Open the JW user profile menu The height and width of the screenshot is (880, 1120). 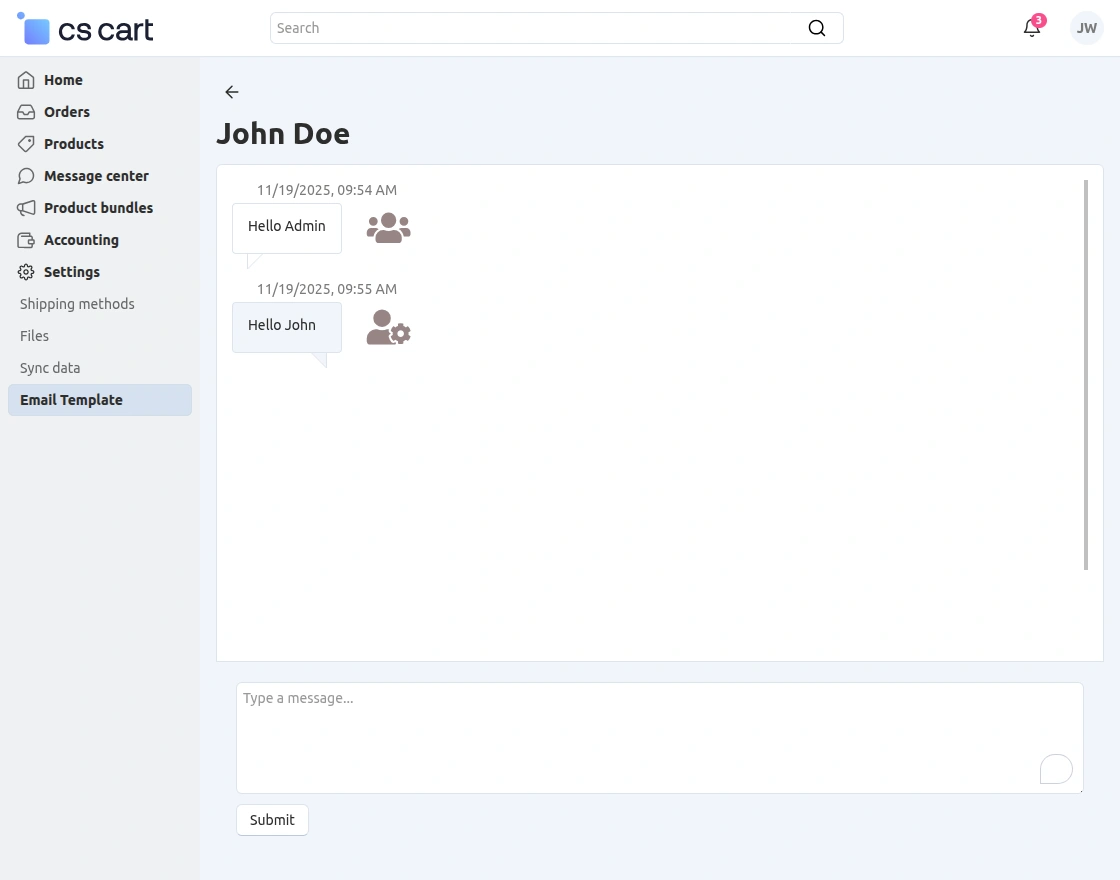pyautogui.click(x=1086, y=28)
